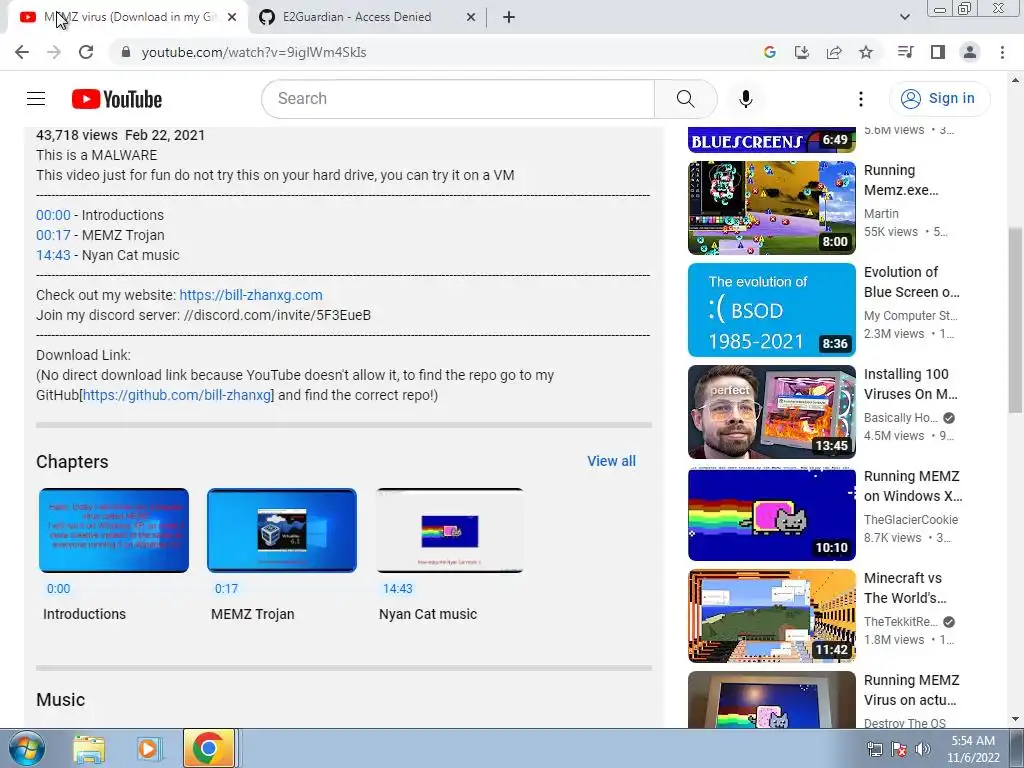Viewport: 1024px width, 768px height.
Task: Jump to 00:17 MEMZ Trojan timestamp link
Action: (53, 235)
